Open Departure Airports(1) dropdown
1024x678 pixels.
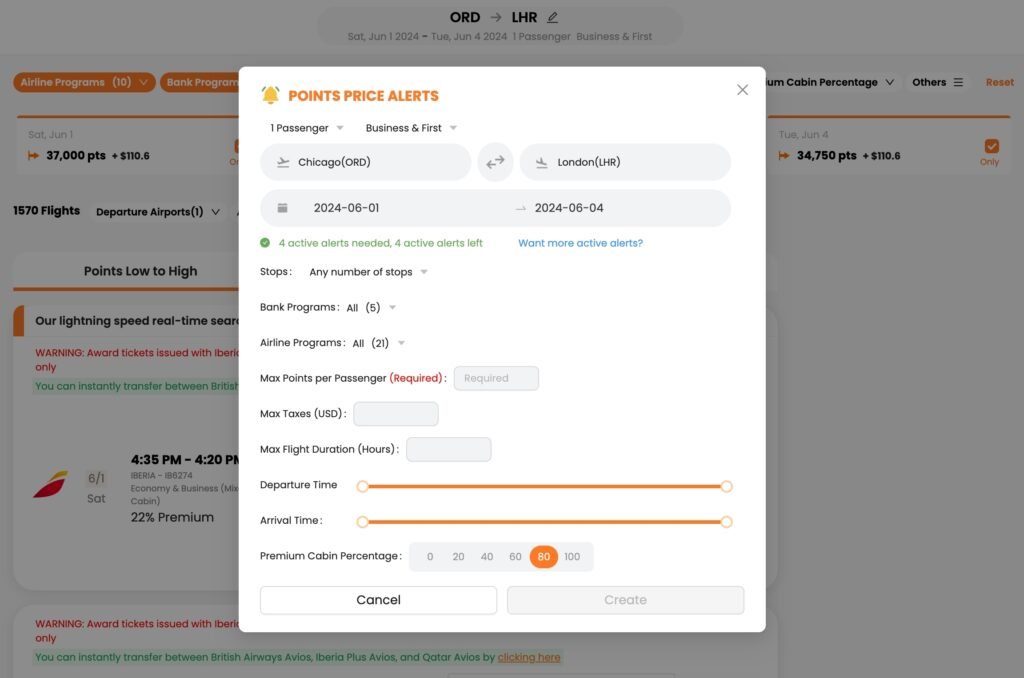point(157,212)
